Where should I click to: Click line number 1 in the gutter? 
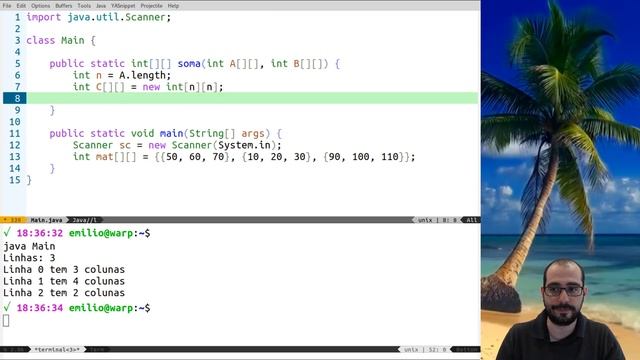pyautogui.click(x=18, y=17)
